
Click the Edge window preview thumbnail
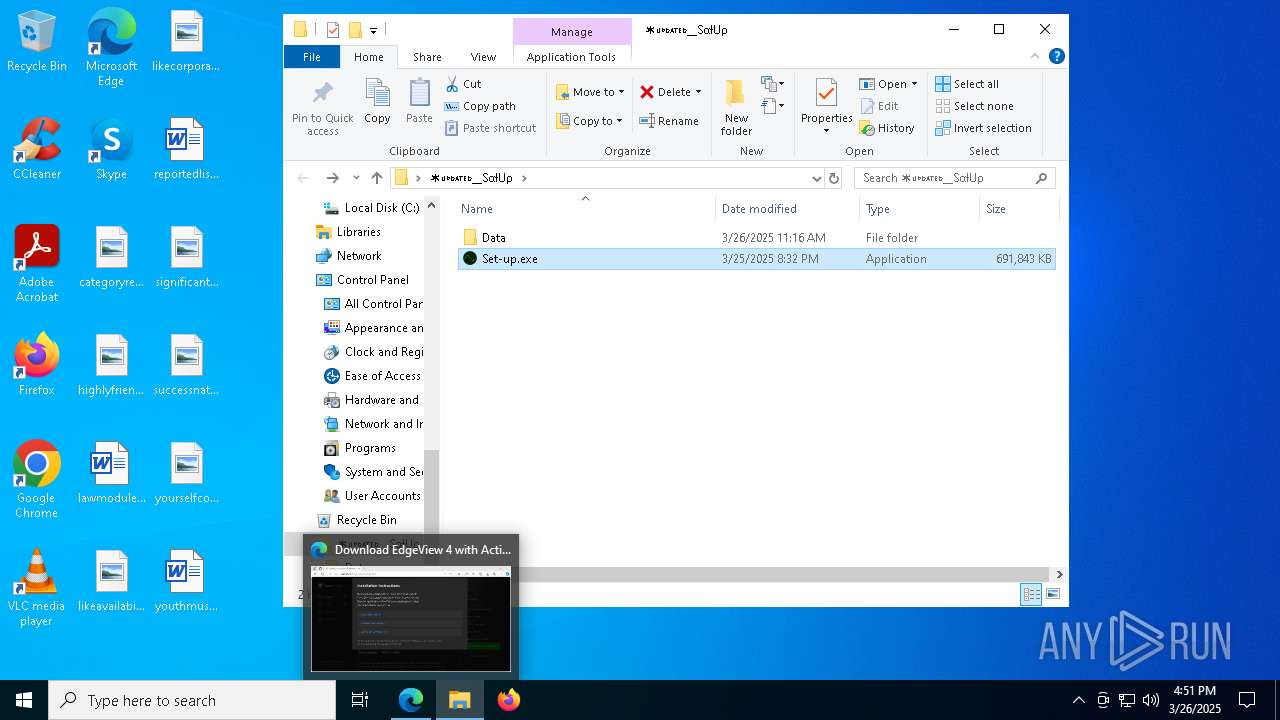coord(411,618)
